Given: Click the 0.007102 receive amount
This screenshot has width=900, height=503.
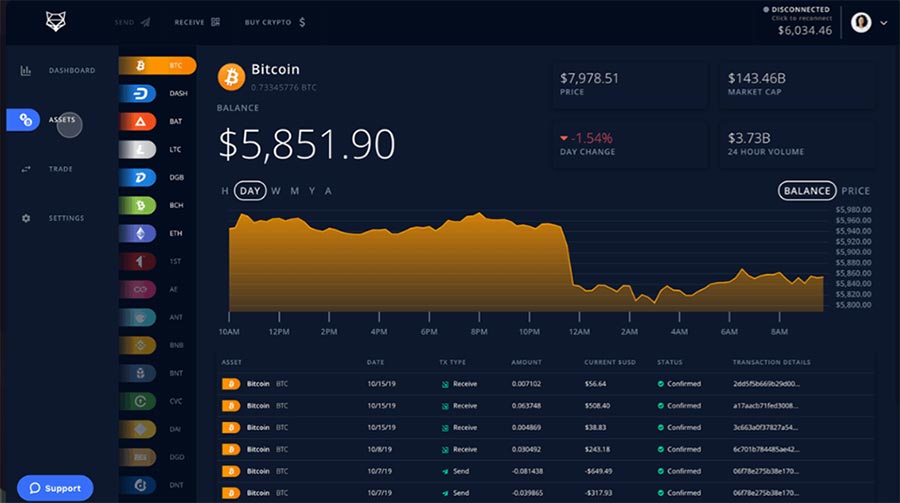Looking at the screenshot, I should 526,384.
